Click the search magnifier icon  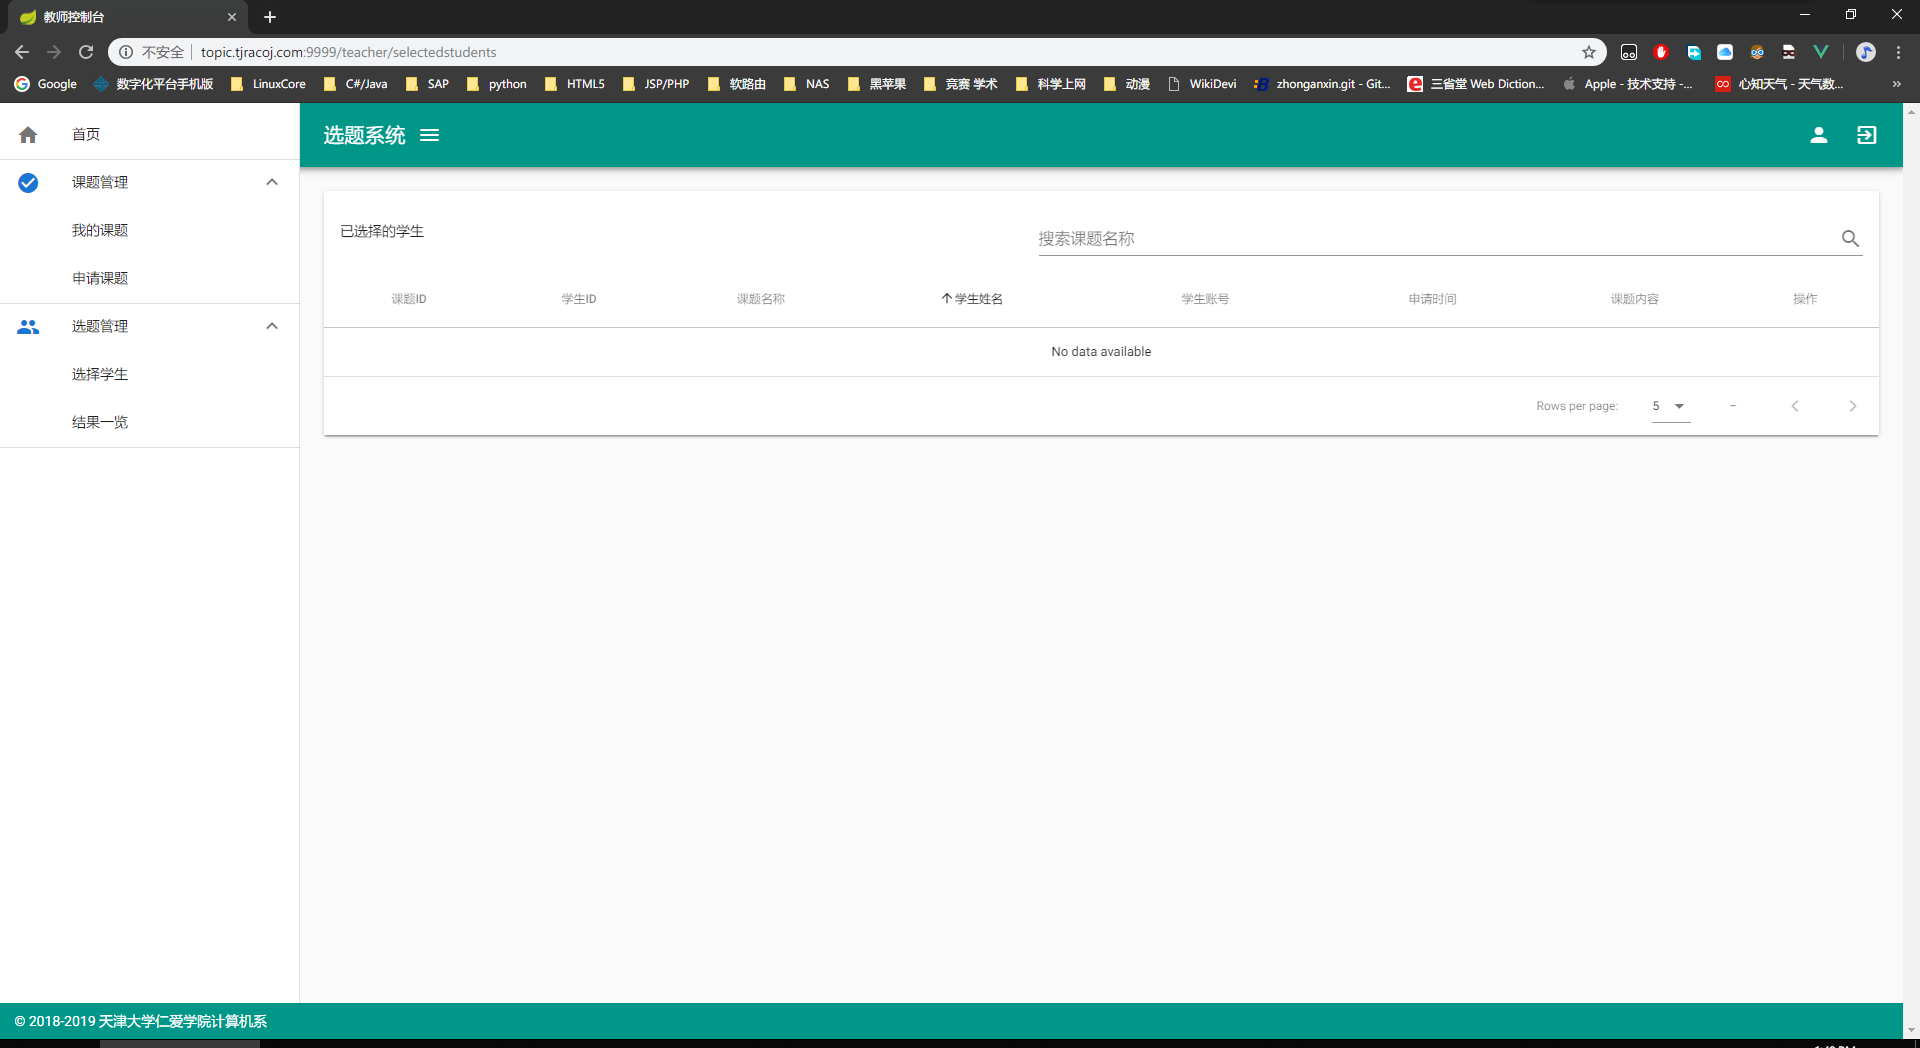[1850, 238]
